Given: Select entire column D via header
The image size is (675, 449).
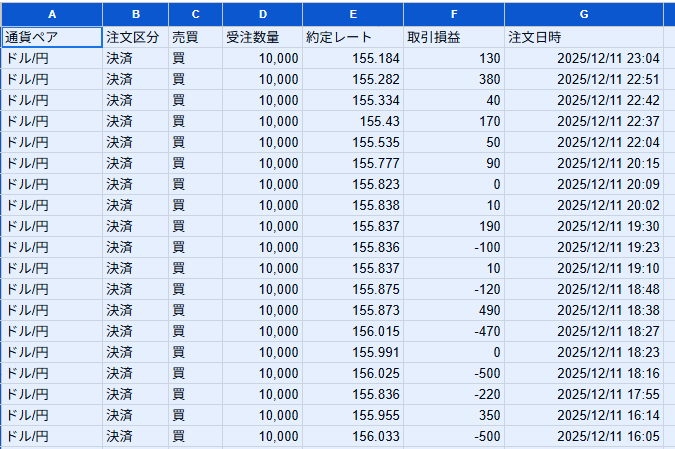Looking at the screenshot, I should pos(262,14).
